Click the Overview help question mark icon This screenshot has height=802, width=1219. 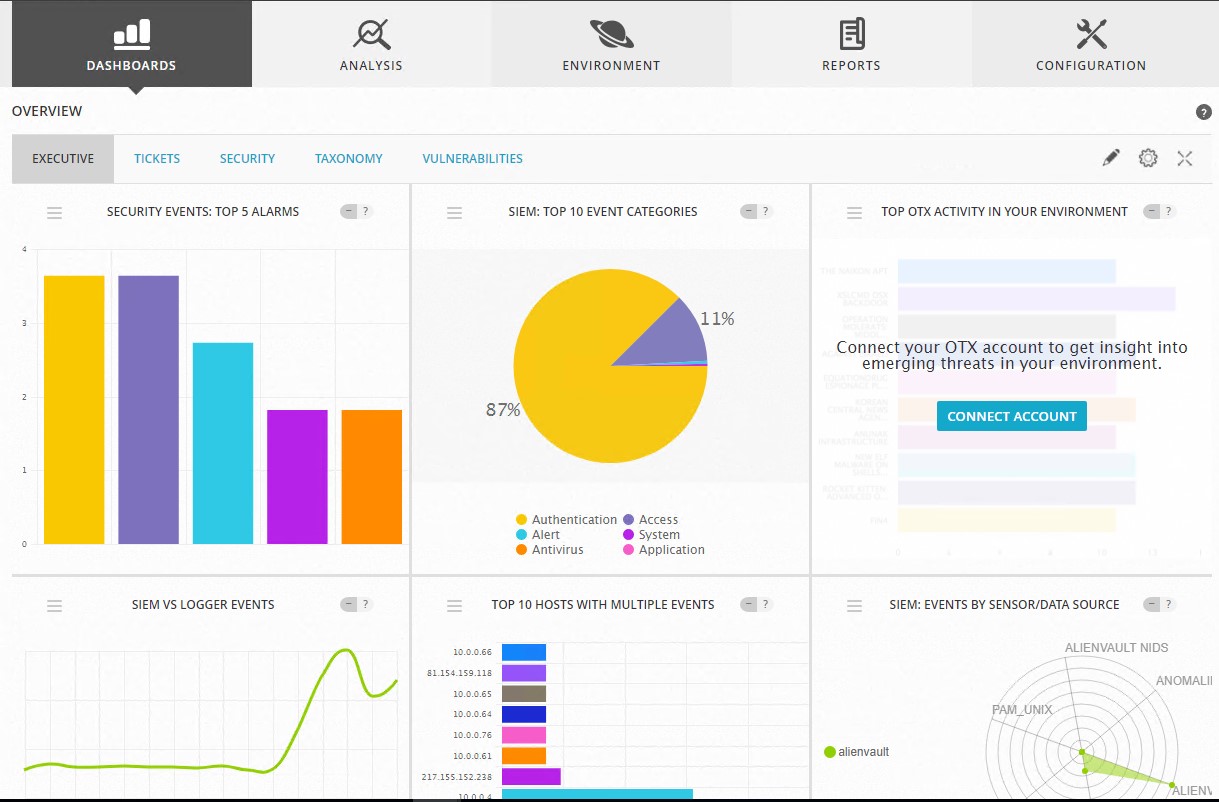(x=1203, y=112)
